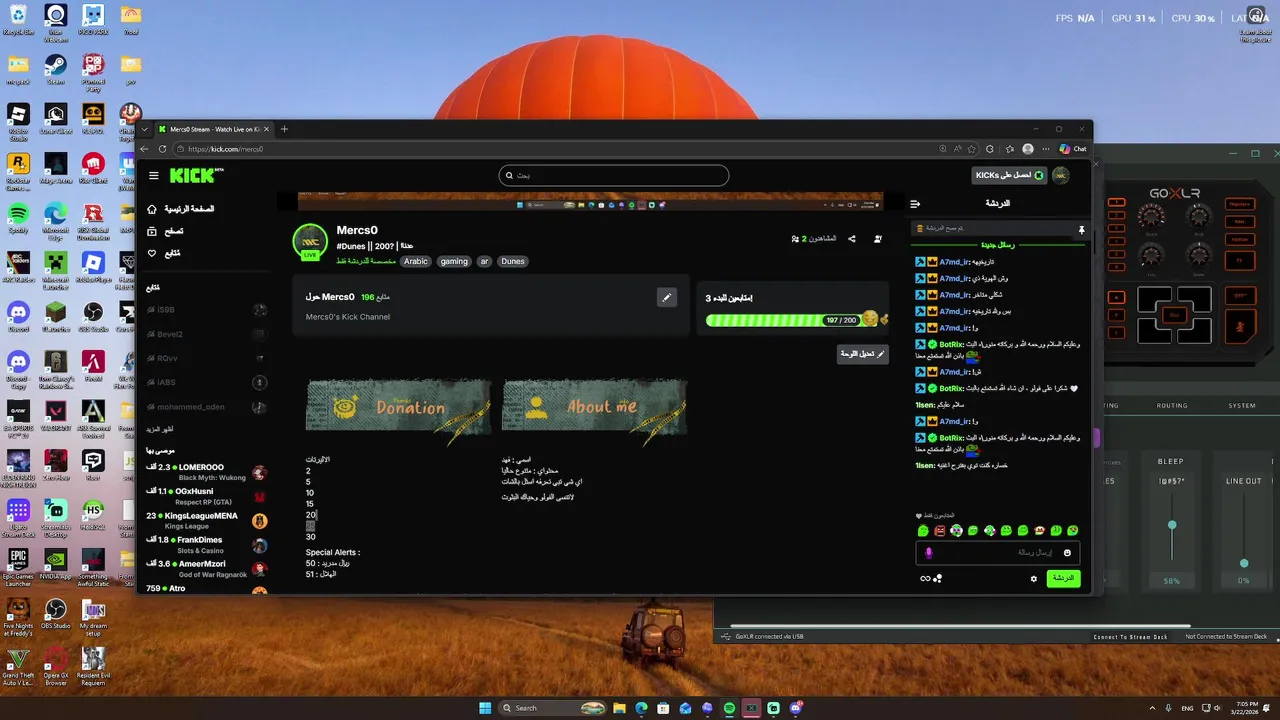Expand show more followed channels
The image size is (1280, 720).
[x=160, y=429]
